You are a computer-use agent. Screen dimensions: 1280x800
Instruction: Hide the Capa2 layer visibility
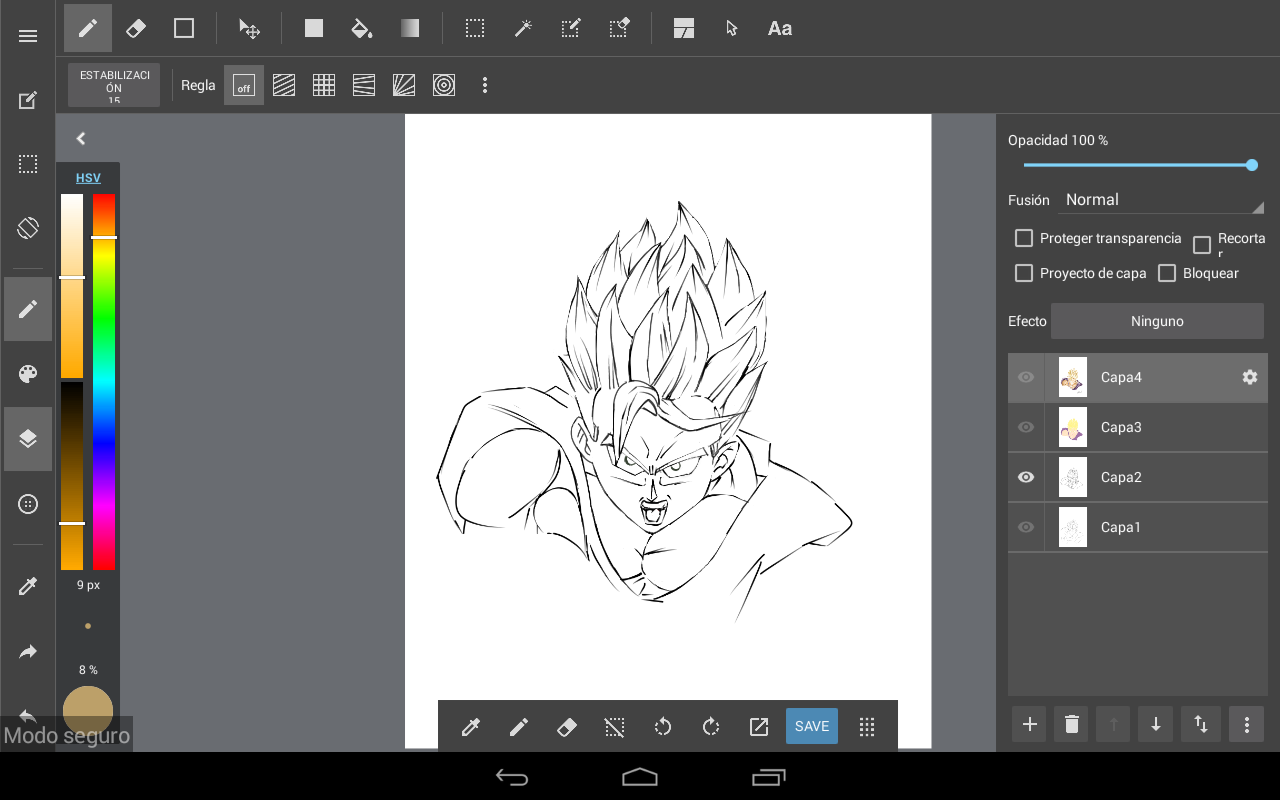[x=1026, y=477]
